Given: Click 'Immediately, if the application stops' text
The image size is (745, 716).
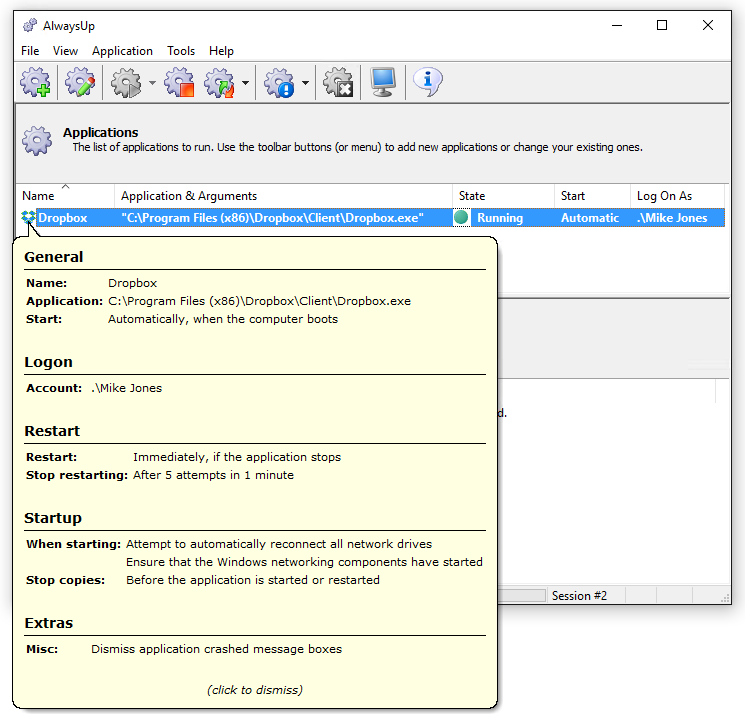Looking at the screenshot, I should coord(237,457).
